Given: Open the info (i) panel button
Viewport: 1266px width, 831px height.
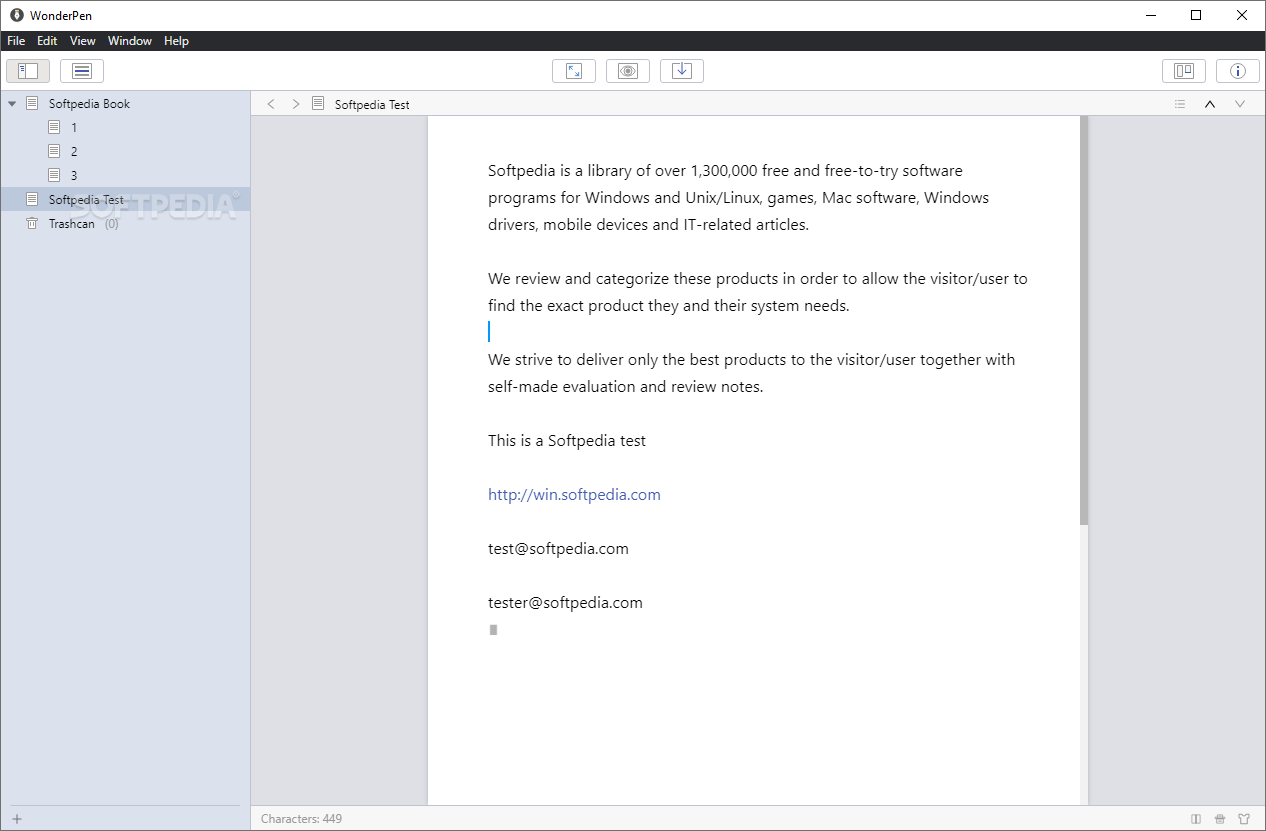Looking at the screenshot, I should [x=1238, y=71].
